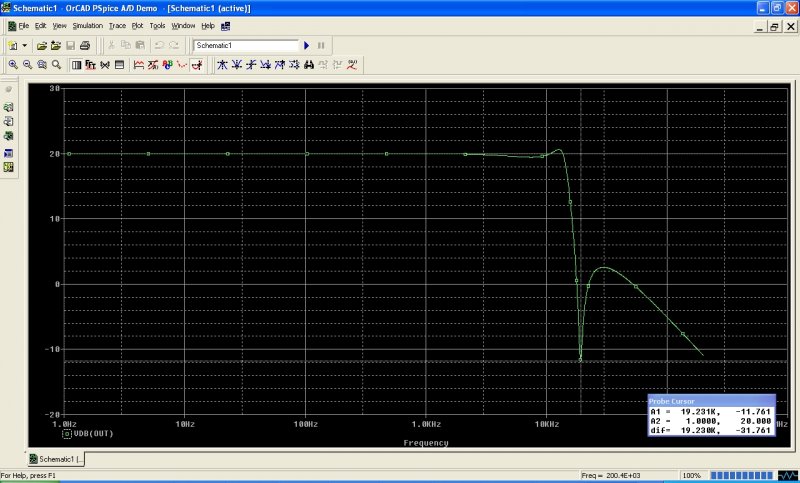Click the Mark Label cursor icon
Image resolution: width=800 pixels, height=483 pixels.
(352, 65)
